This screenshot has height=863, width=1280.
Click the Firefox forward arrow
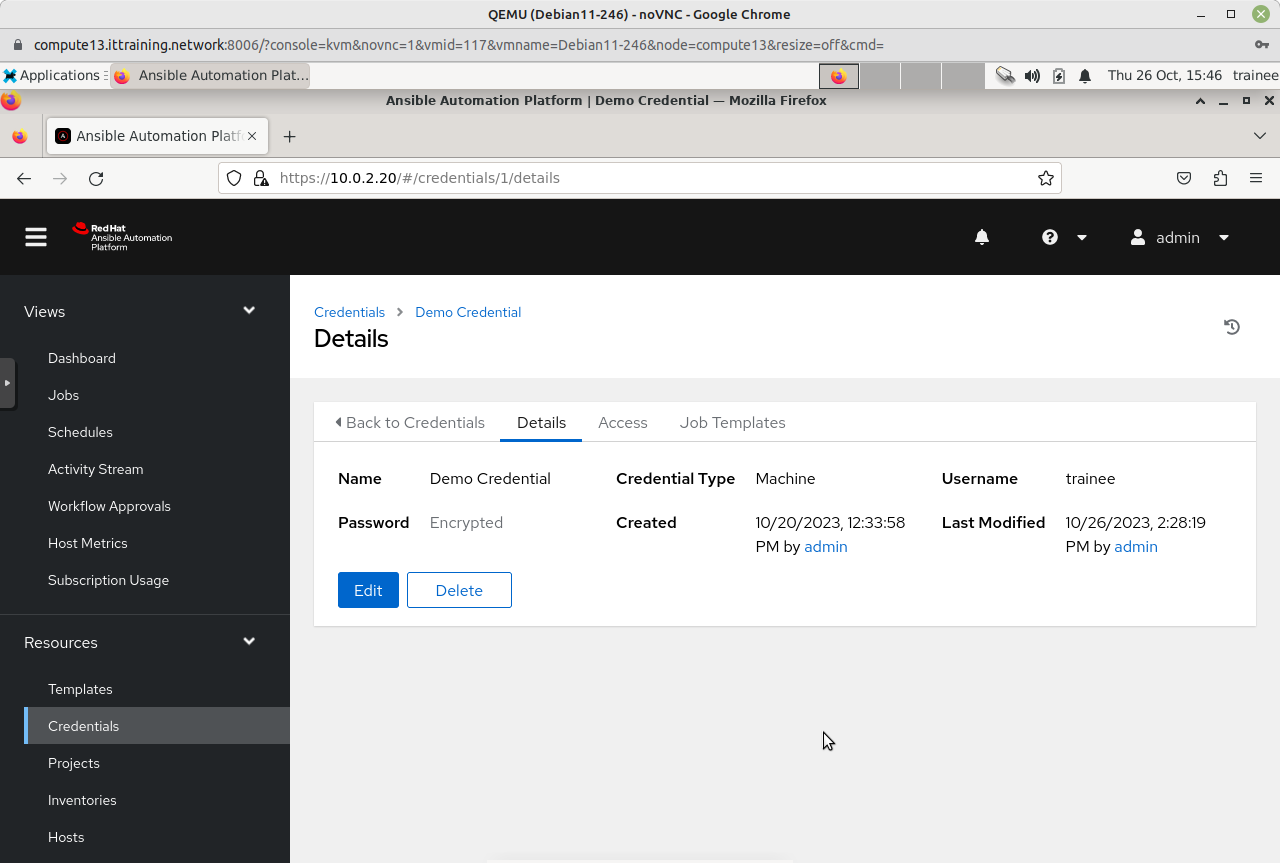pos(60,178)
